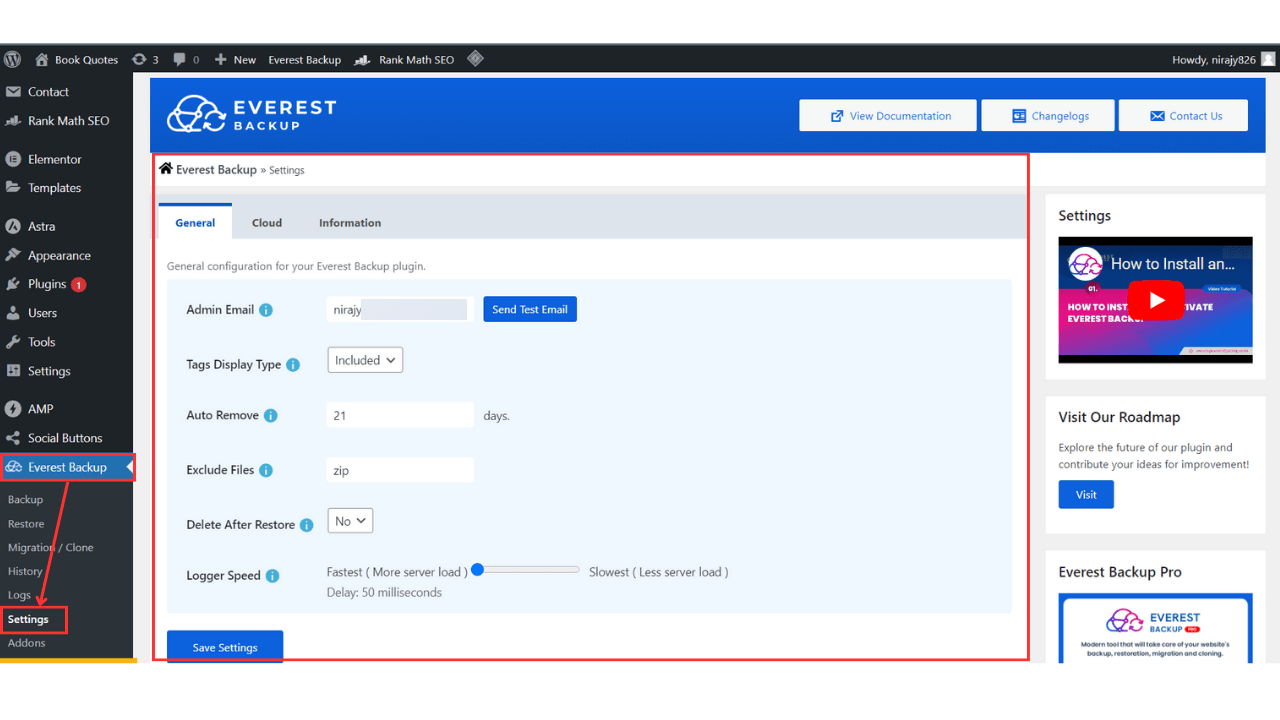This screenshot has height=720, width=1280.
Task: Click the home icon in breadcrumb
Action: (x=166, y=169)
